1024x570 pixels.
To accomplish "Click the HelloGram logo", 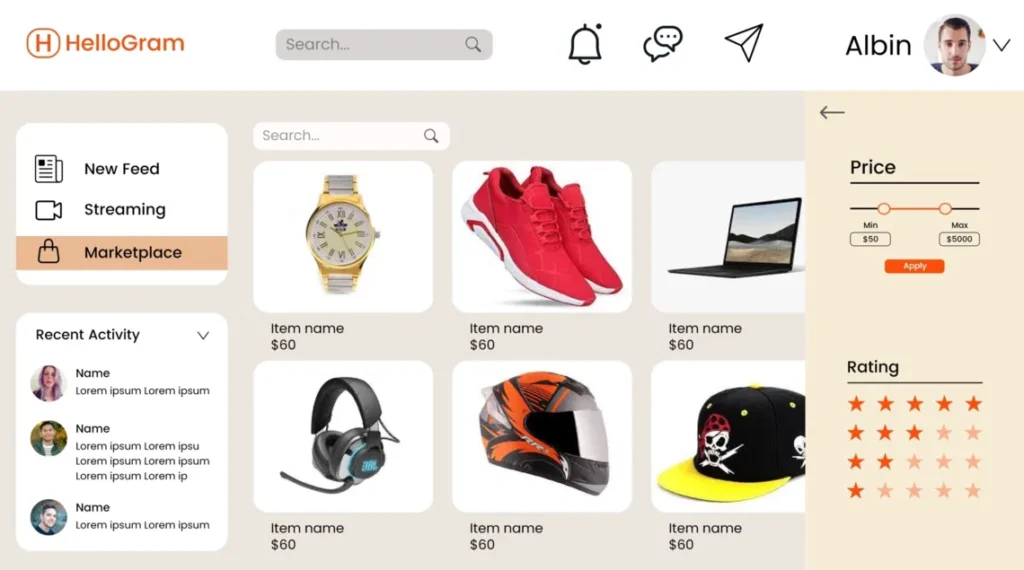I will click(x=106, y=43).
